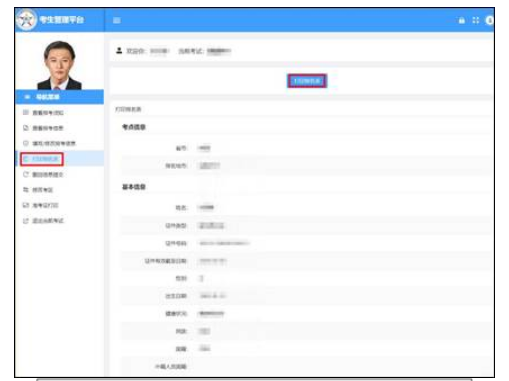Click the icon beside 查看报考须知 in the sidebar
This screenshot has width=509, height=381.
[x=26, y=112]
